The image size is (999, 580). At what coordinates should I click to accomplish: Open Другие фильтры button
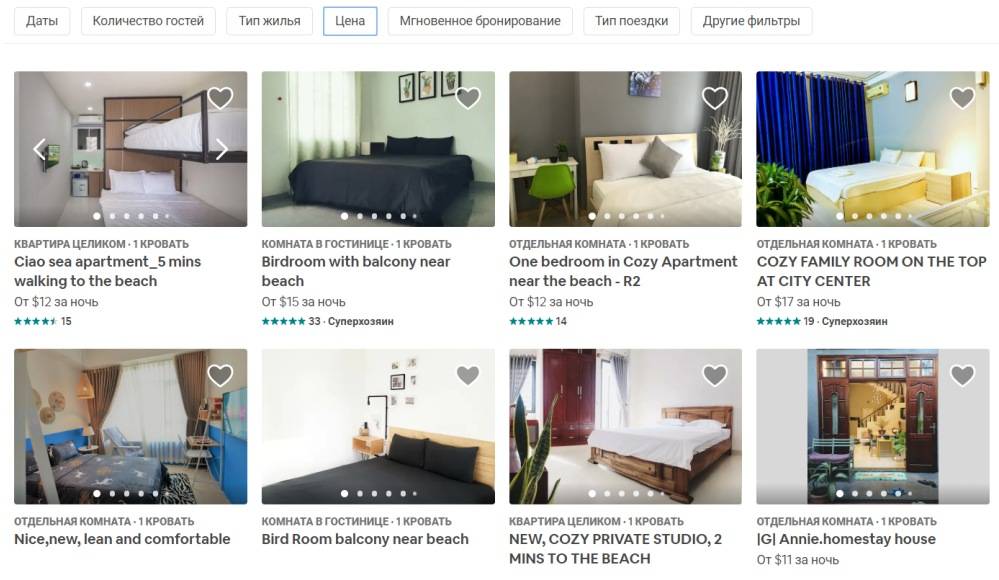click(x=751, y=21)
